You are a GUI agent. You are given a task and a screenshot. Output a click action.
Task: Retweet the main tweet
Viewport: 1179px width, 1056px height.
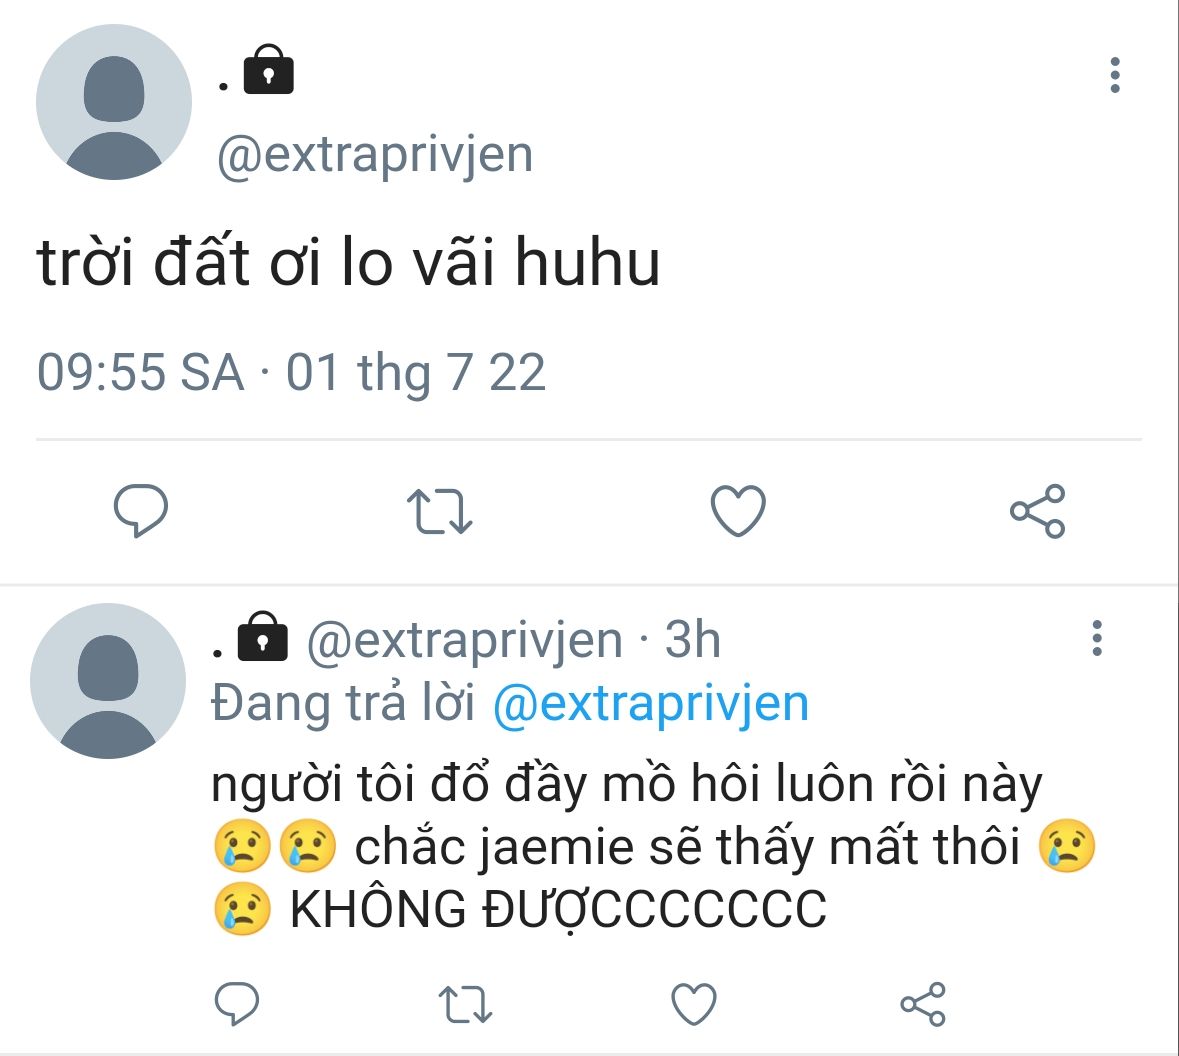[x=439, y=511]
